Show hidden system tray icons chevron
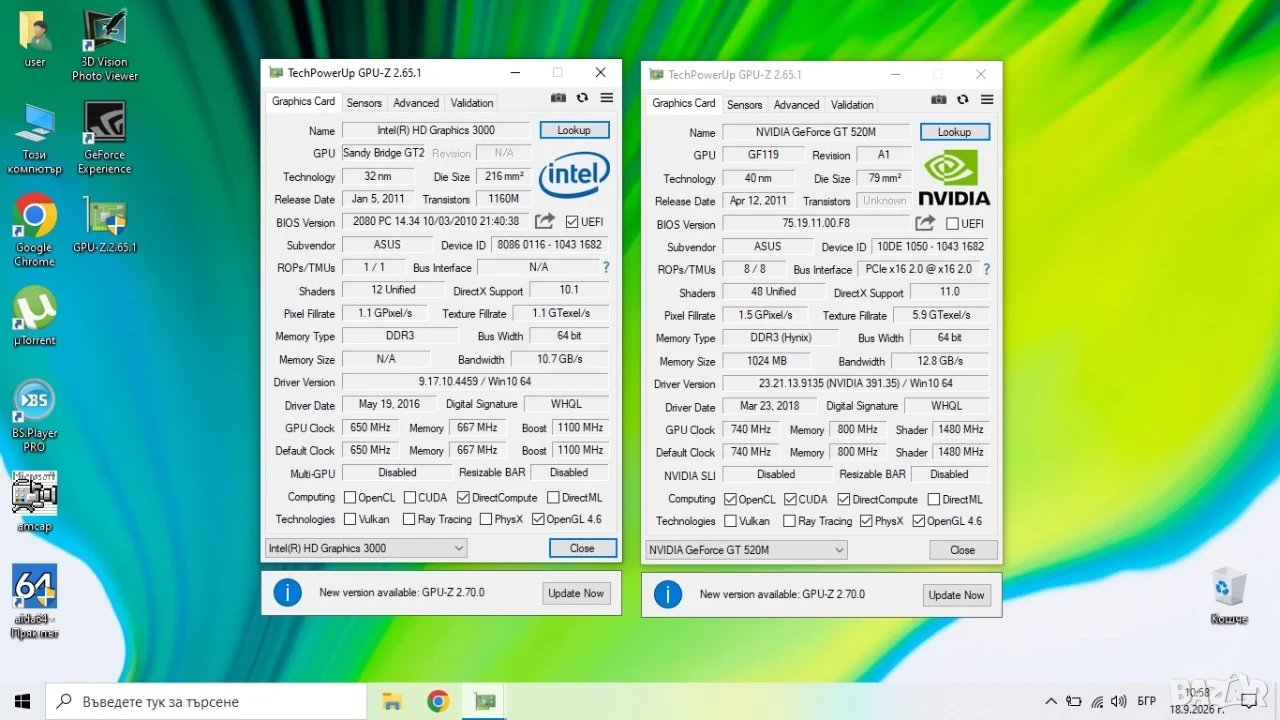The height and width of the screenshot is (720, 1280). tap(1051, 701)
